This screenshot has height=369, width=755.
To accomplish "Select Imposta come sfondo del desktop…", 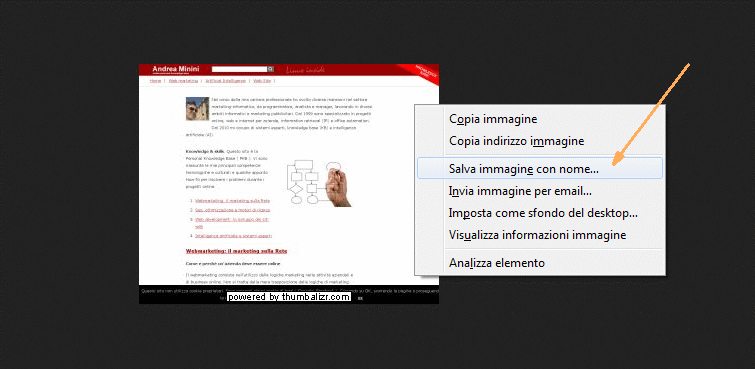I will pos(540,213).
